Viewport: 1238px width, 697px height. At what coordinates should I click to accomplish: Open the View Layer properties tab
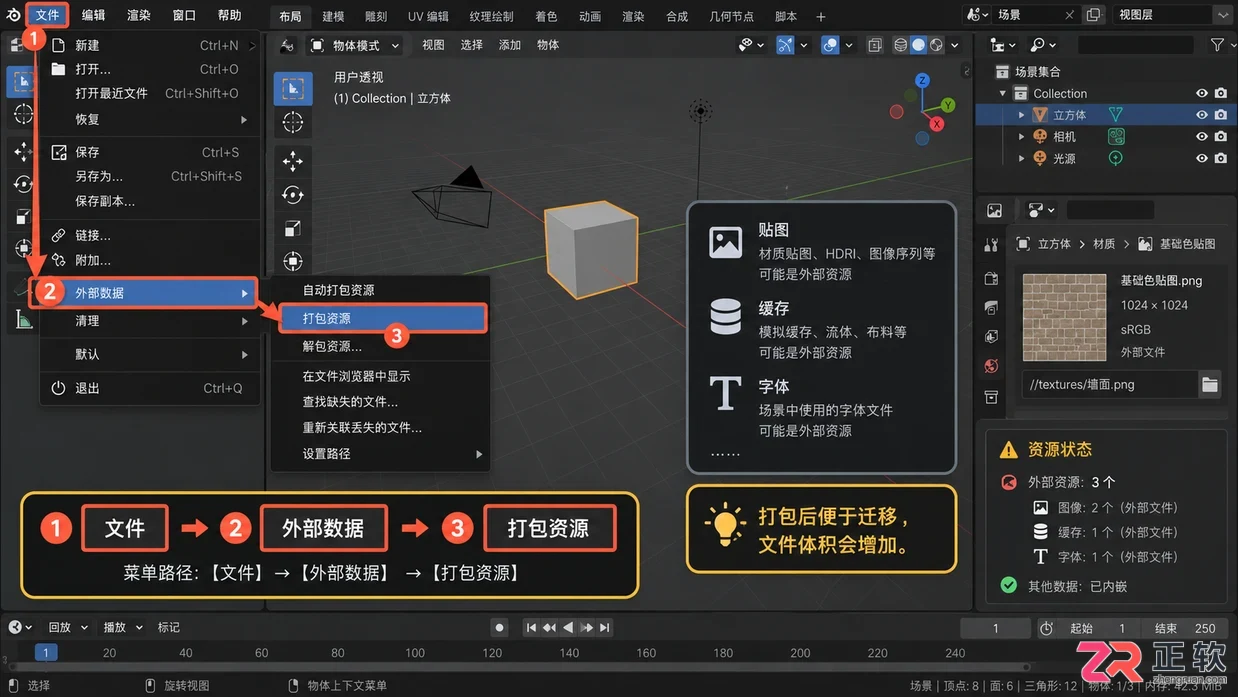991,308
